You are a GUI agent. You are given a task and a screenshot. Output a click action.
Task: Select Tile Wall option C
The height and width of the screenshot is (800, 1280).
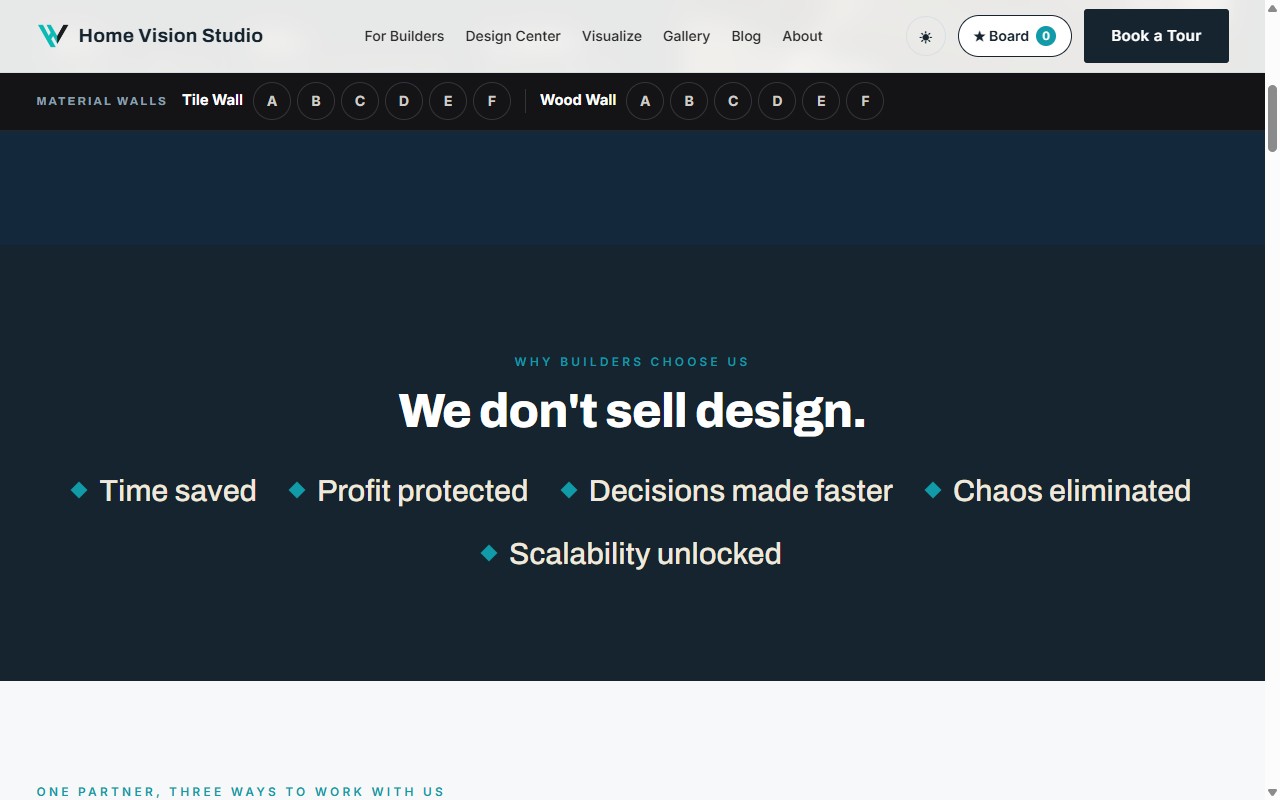click(360, 101)
